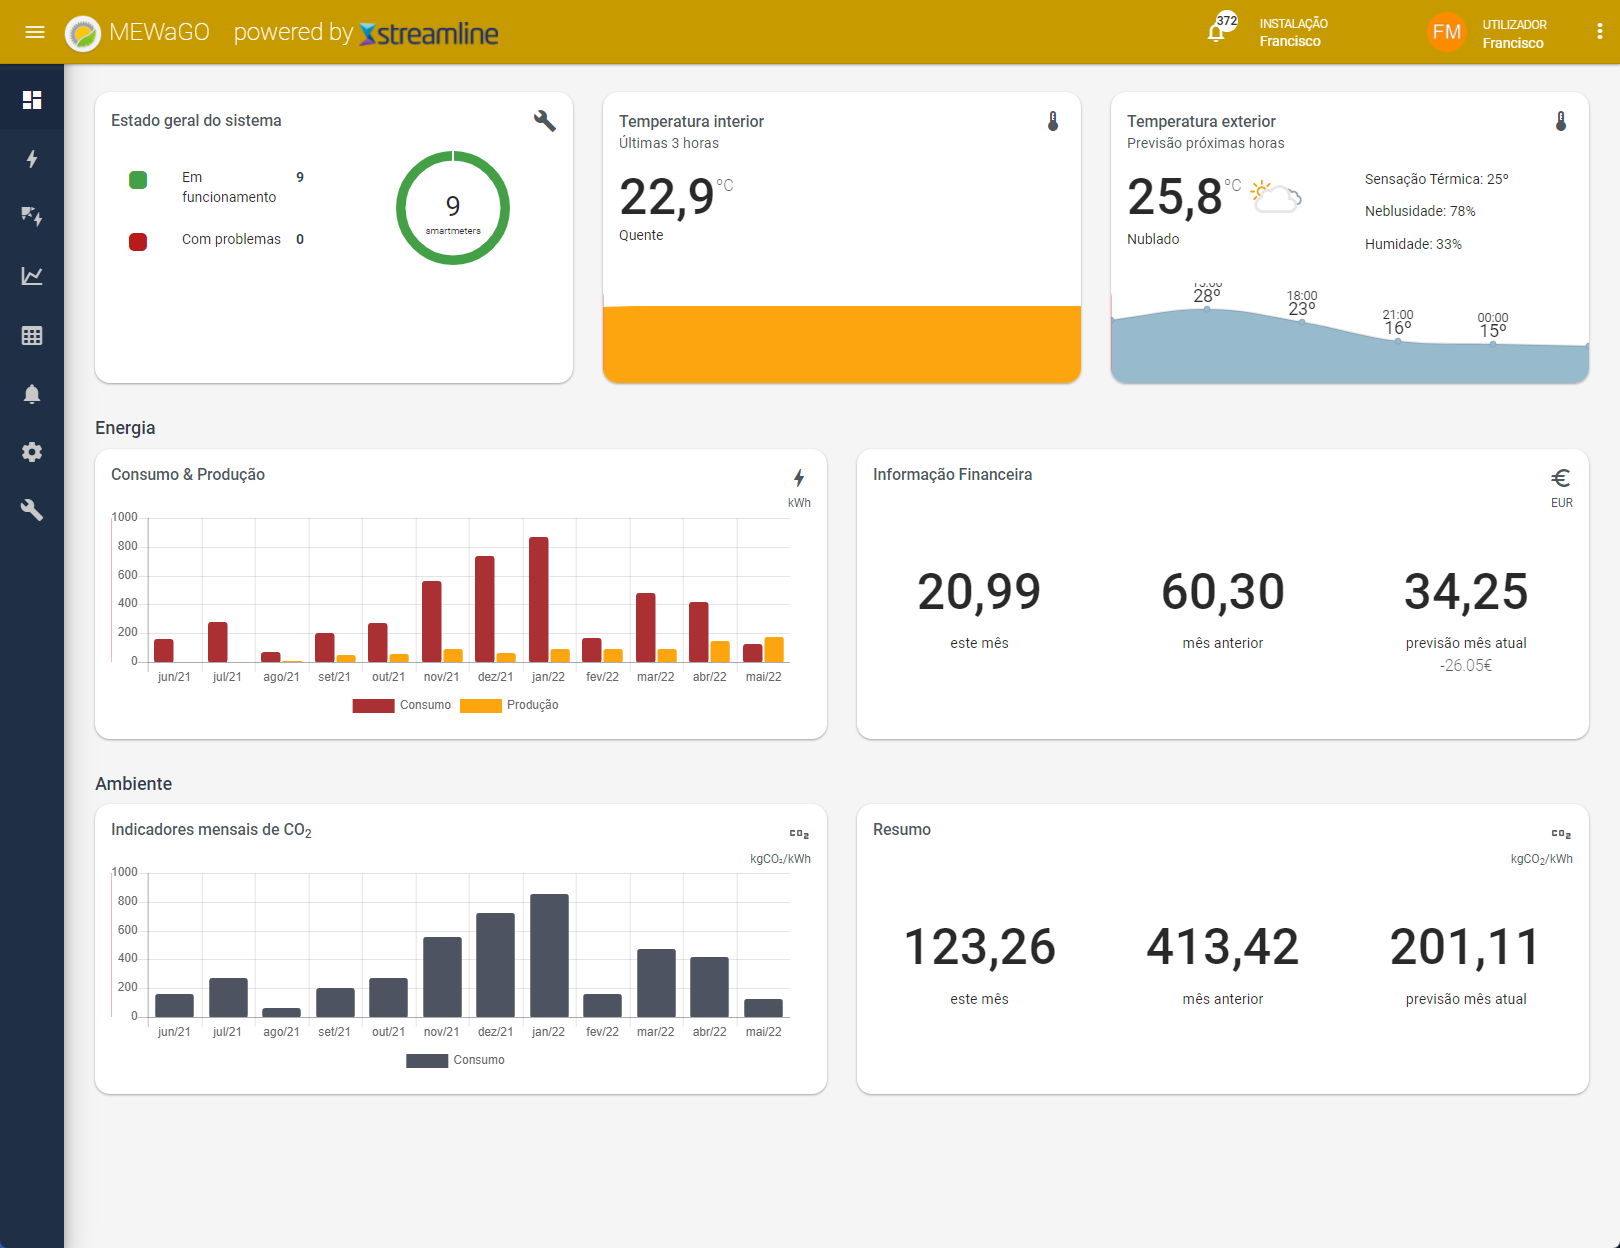Click the jan/22 consumption bar in energy chart

click(538, 599)
